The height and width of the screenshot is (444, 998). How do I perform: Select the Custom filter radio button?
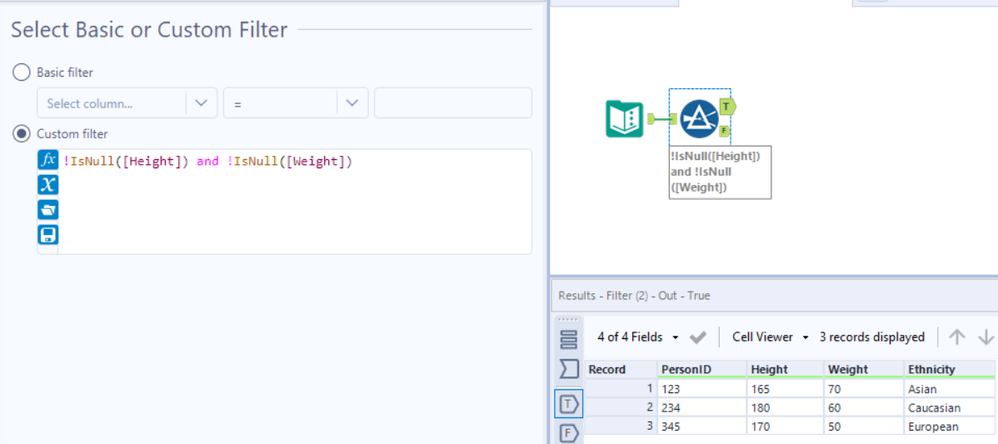click(22, 134)
